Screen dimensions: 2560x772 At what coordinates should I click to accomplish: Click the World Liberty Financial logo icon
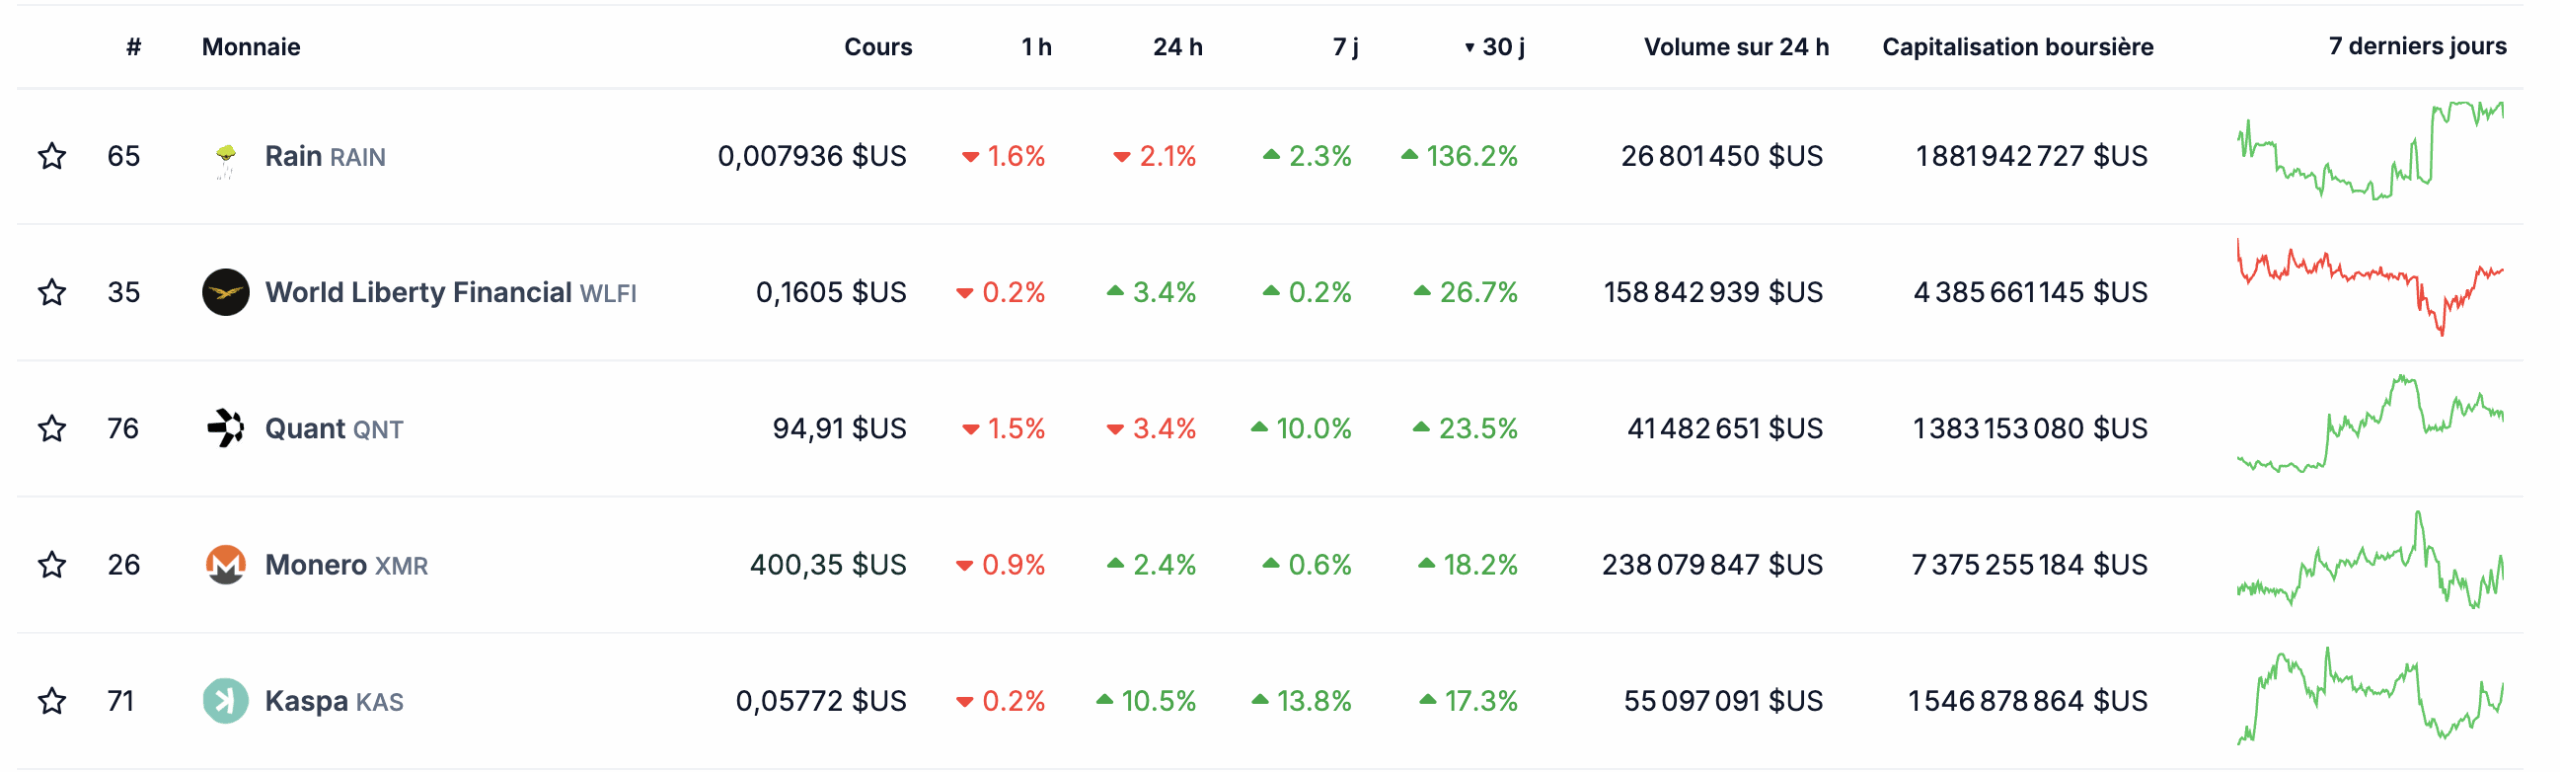[x=226, y=292]
